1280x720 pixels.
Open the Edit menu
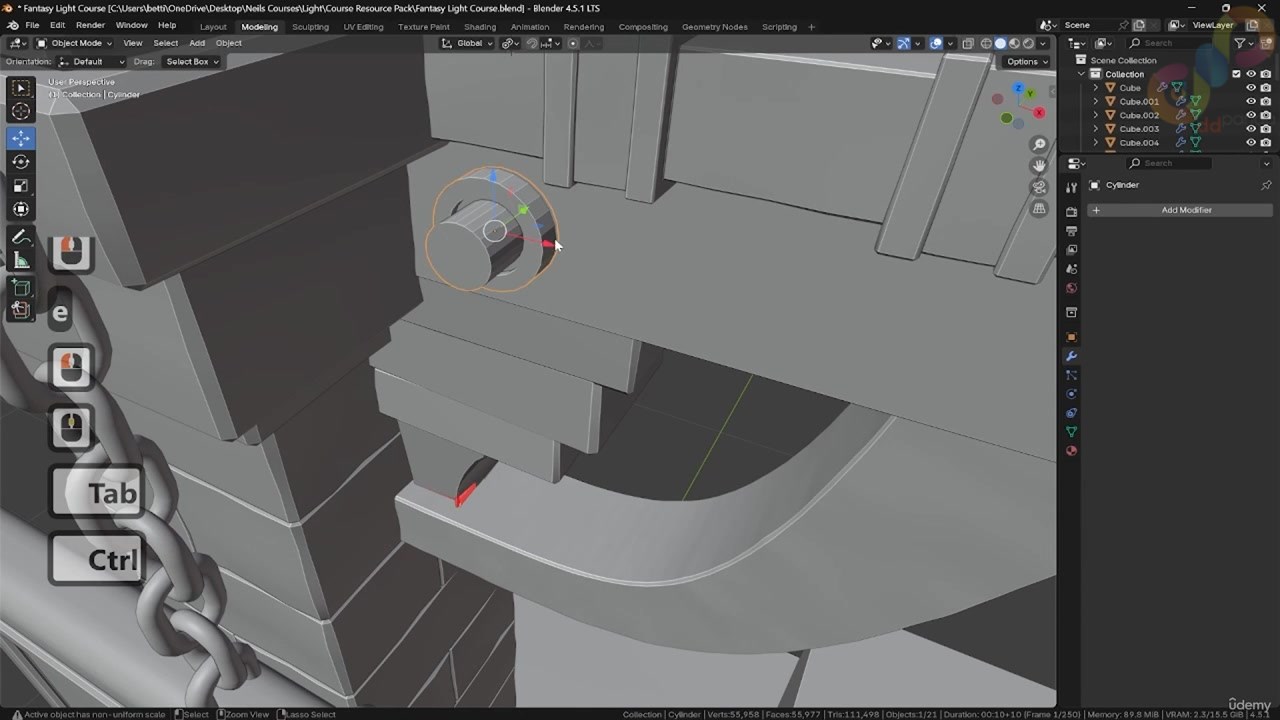tap(58, 25)
